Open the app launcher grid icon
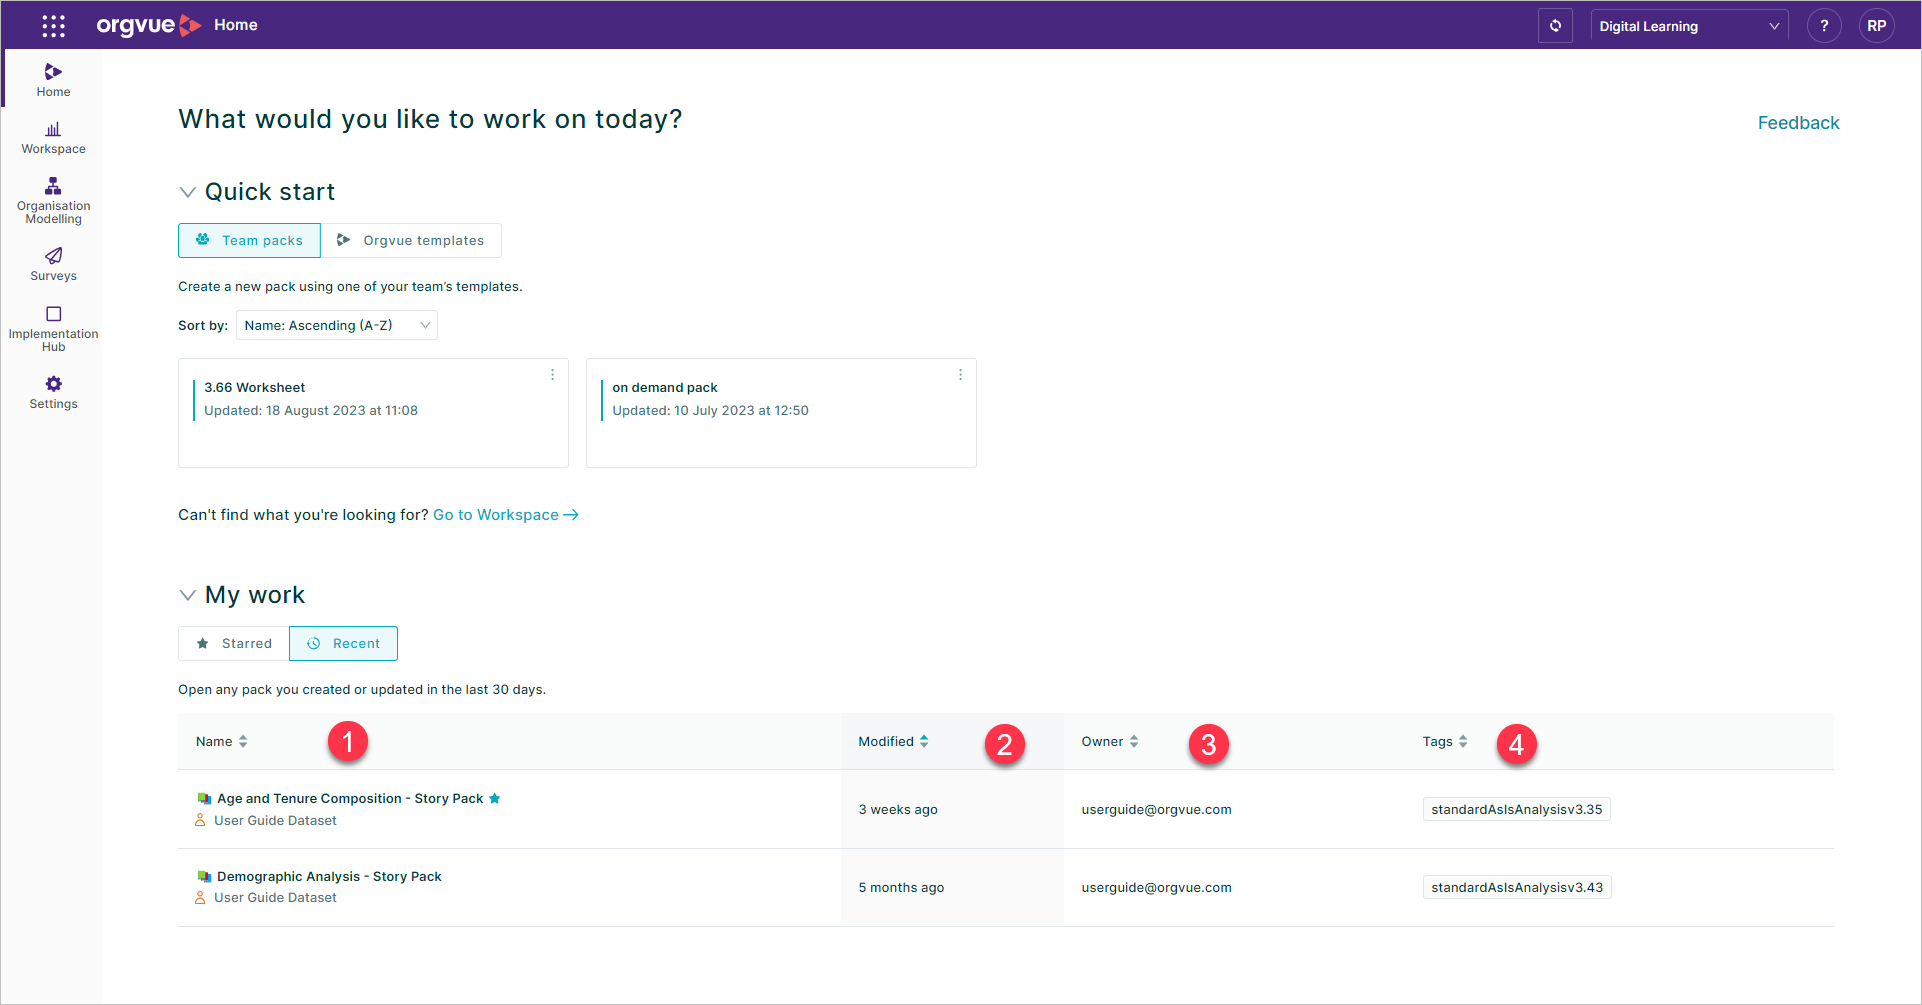Viewport: 1922px width, 1005px height. [52, 25]
